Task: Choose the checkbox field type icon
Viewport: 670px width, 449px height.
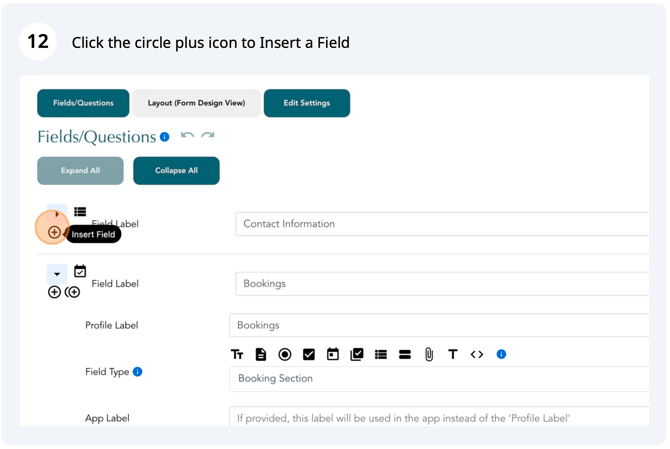Action: click(309, 354)
